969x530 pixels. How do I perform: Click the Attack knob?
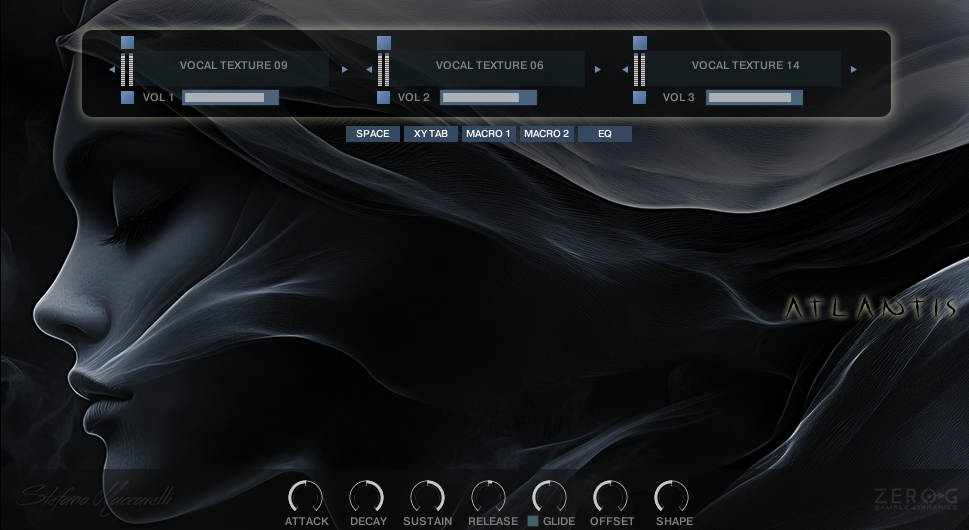(x=306, y=497)
